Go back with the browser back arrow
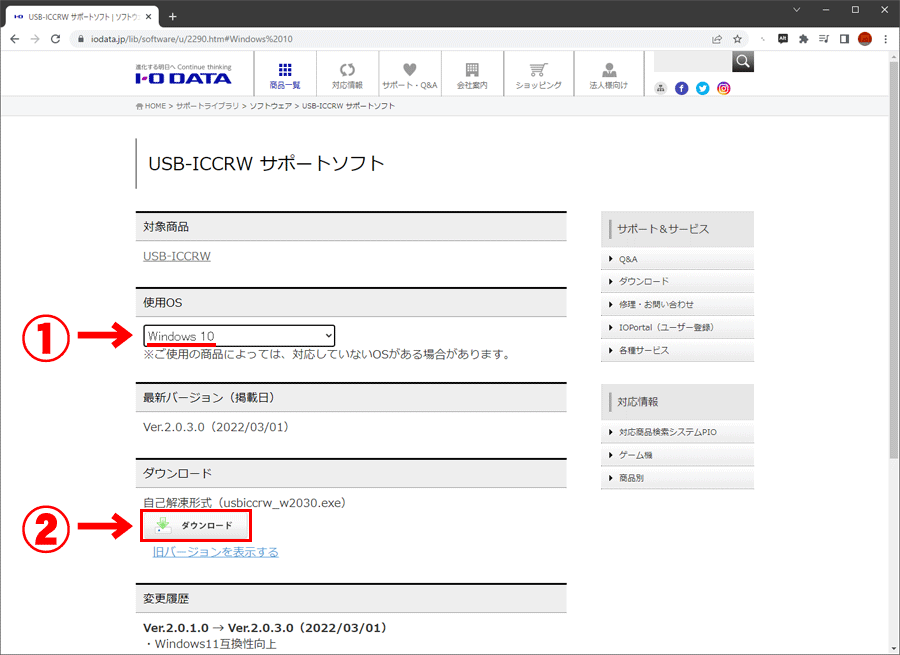 coord(15,39)
